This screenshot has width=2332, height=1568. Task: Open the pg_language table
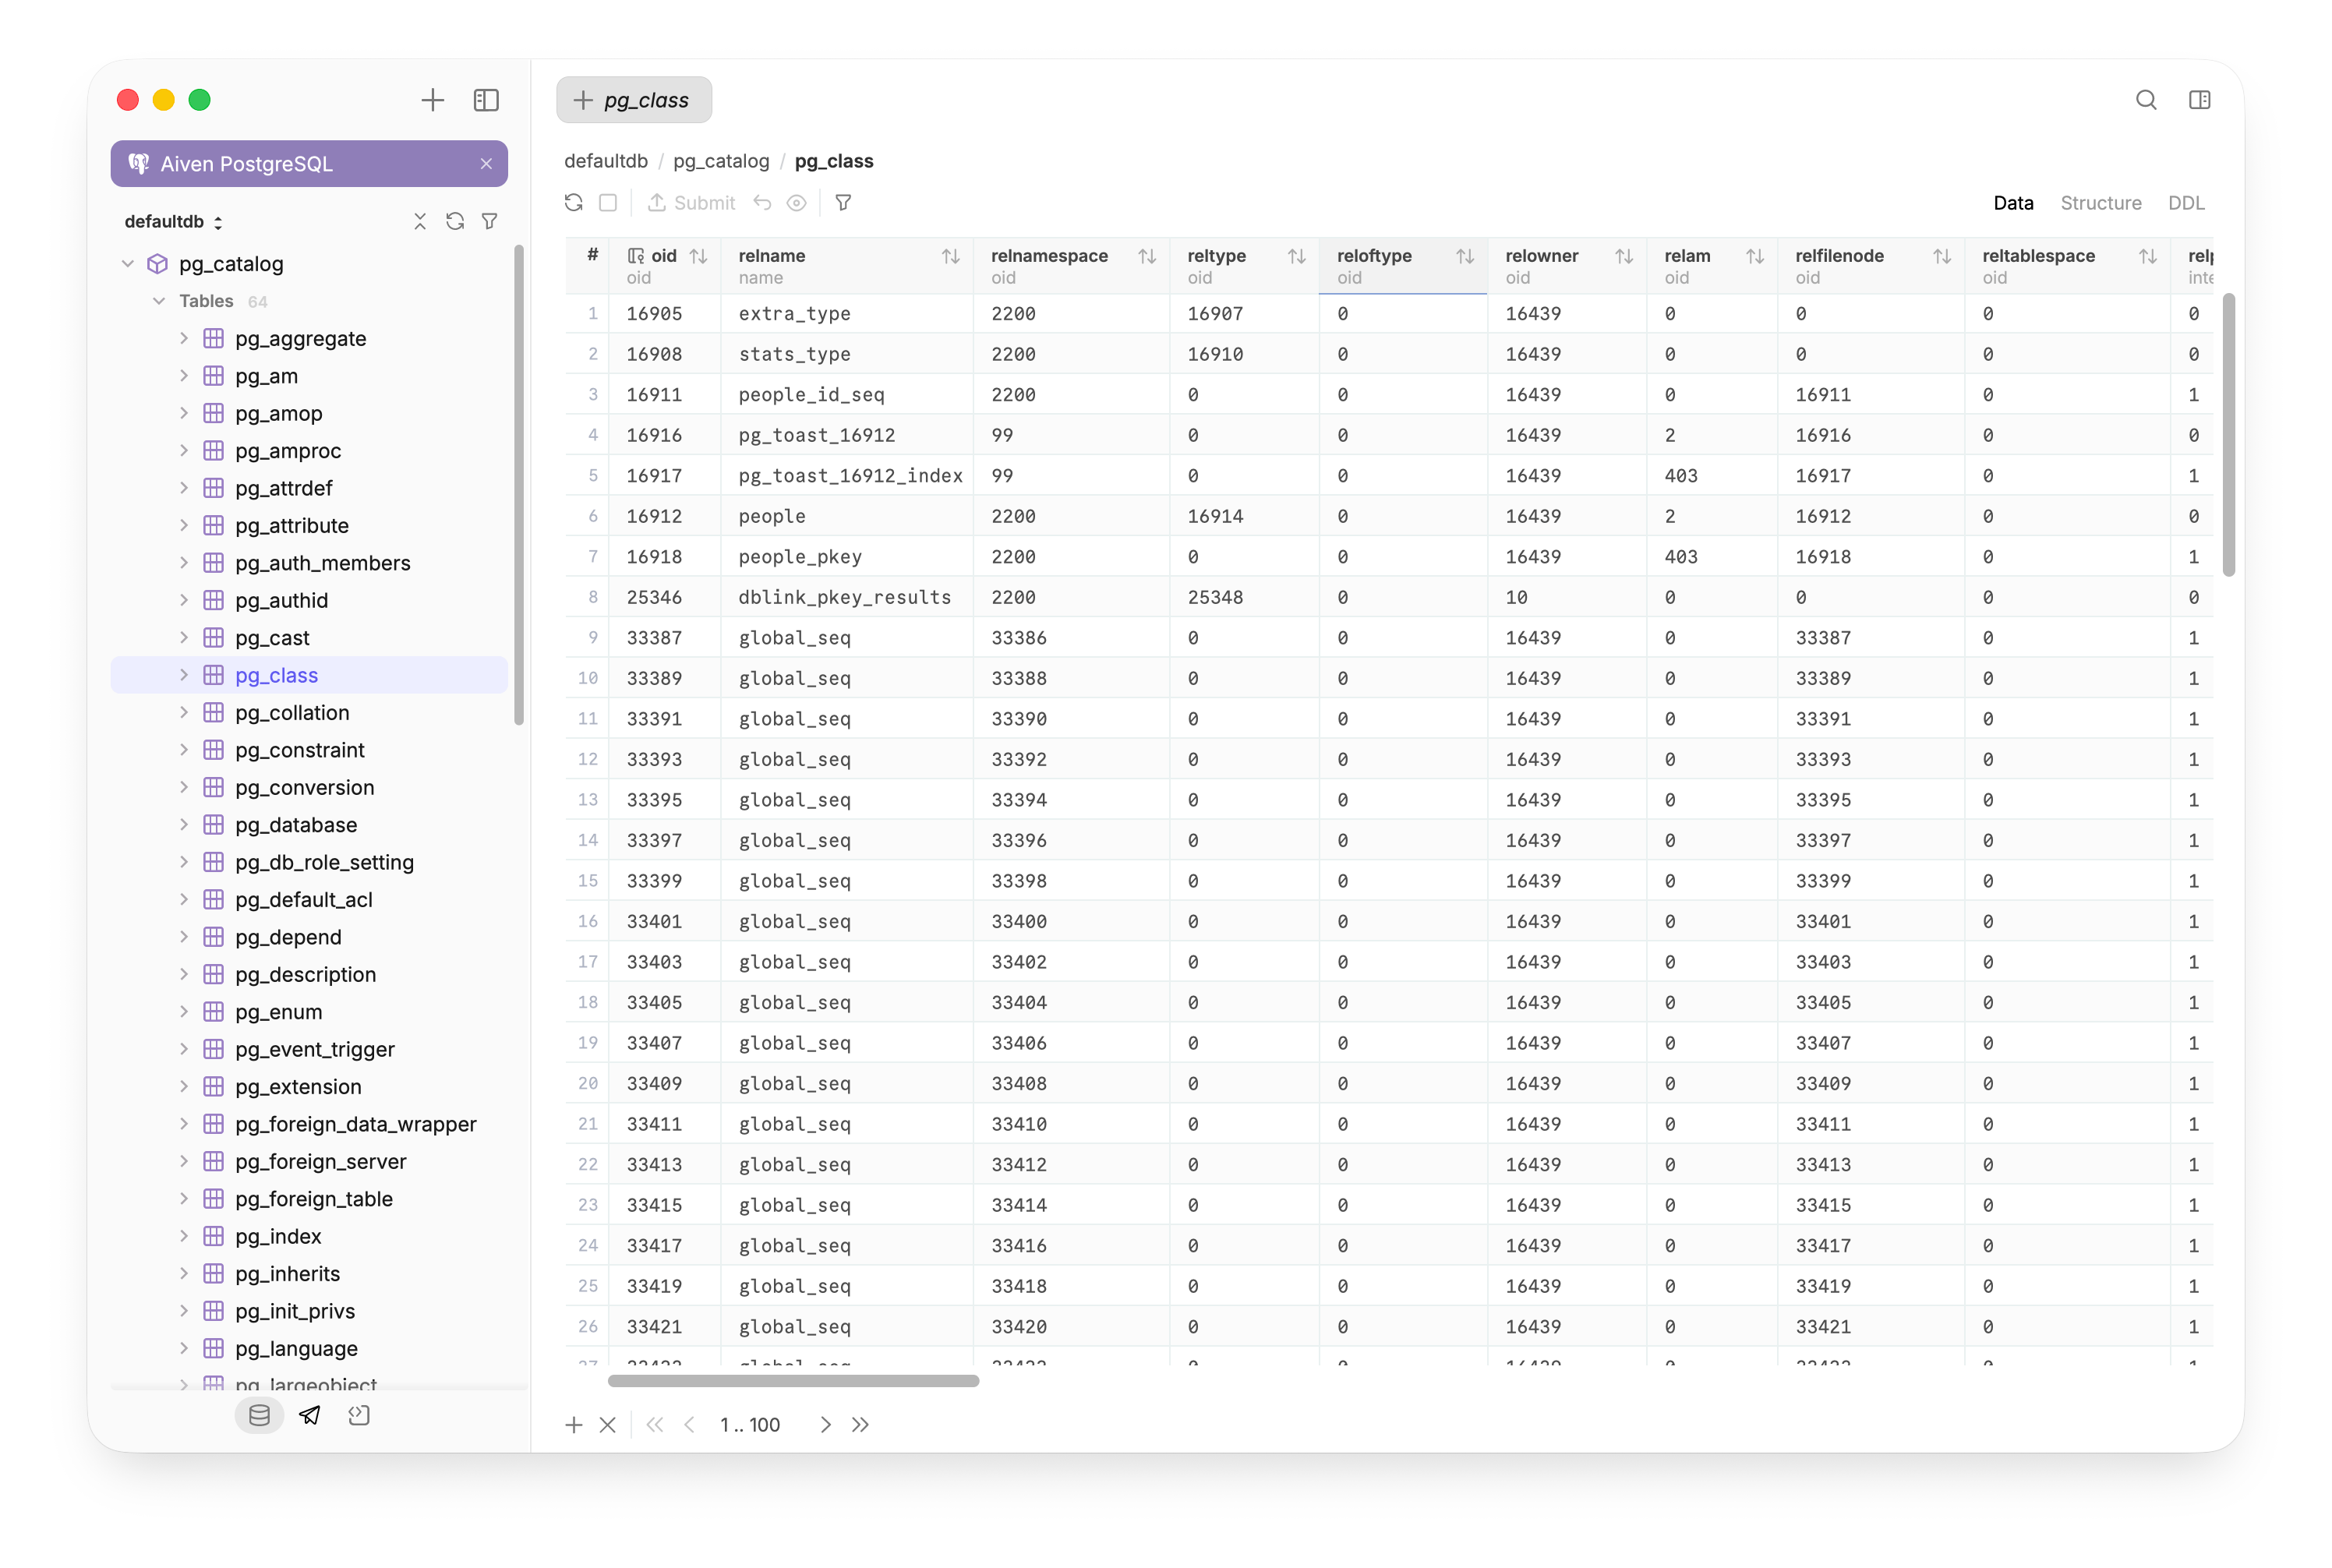point(296,1348)
